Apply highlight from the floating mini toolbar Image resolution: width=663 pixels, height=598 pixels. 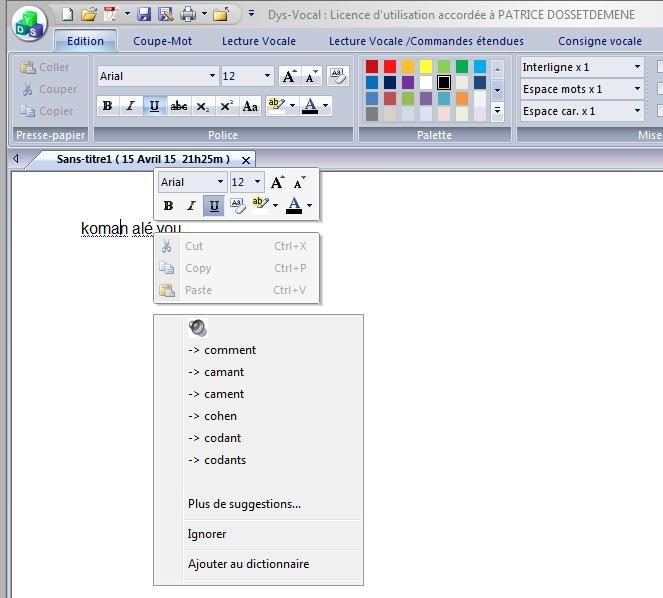point(260,206)
